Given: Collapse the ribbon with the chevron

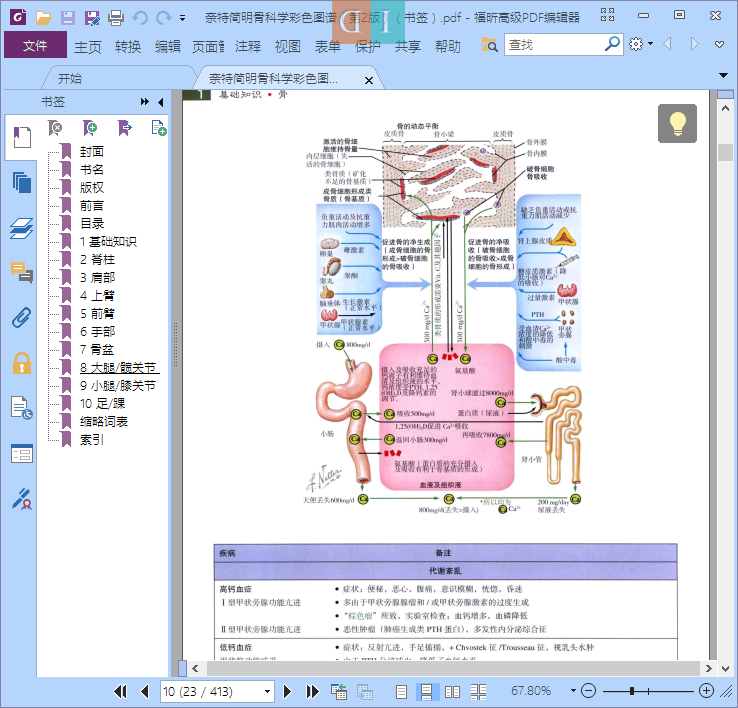Looking at the screenshot, I should [719, 45].
